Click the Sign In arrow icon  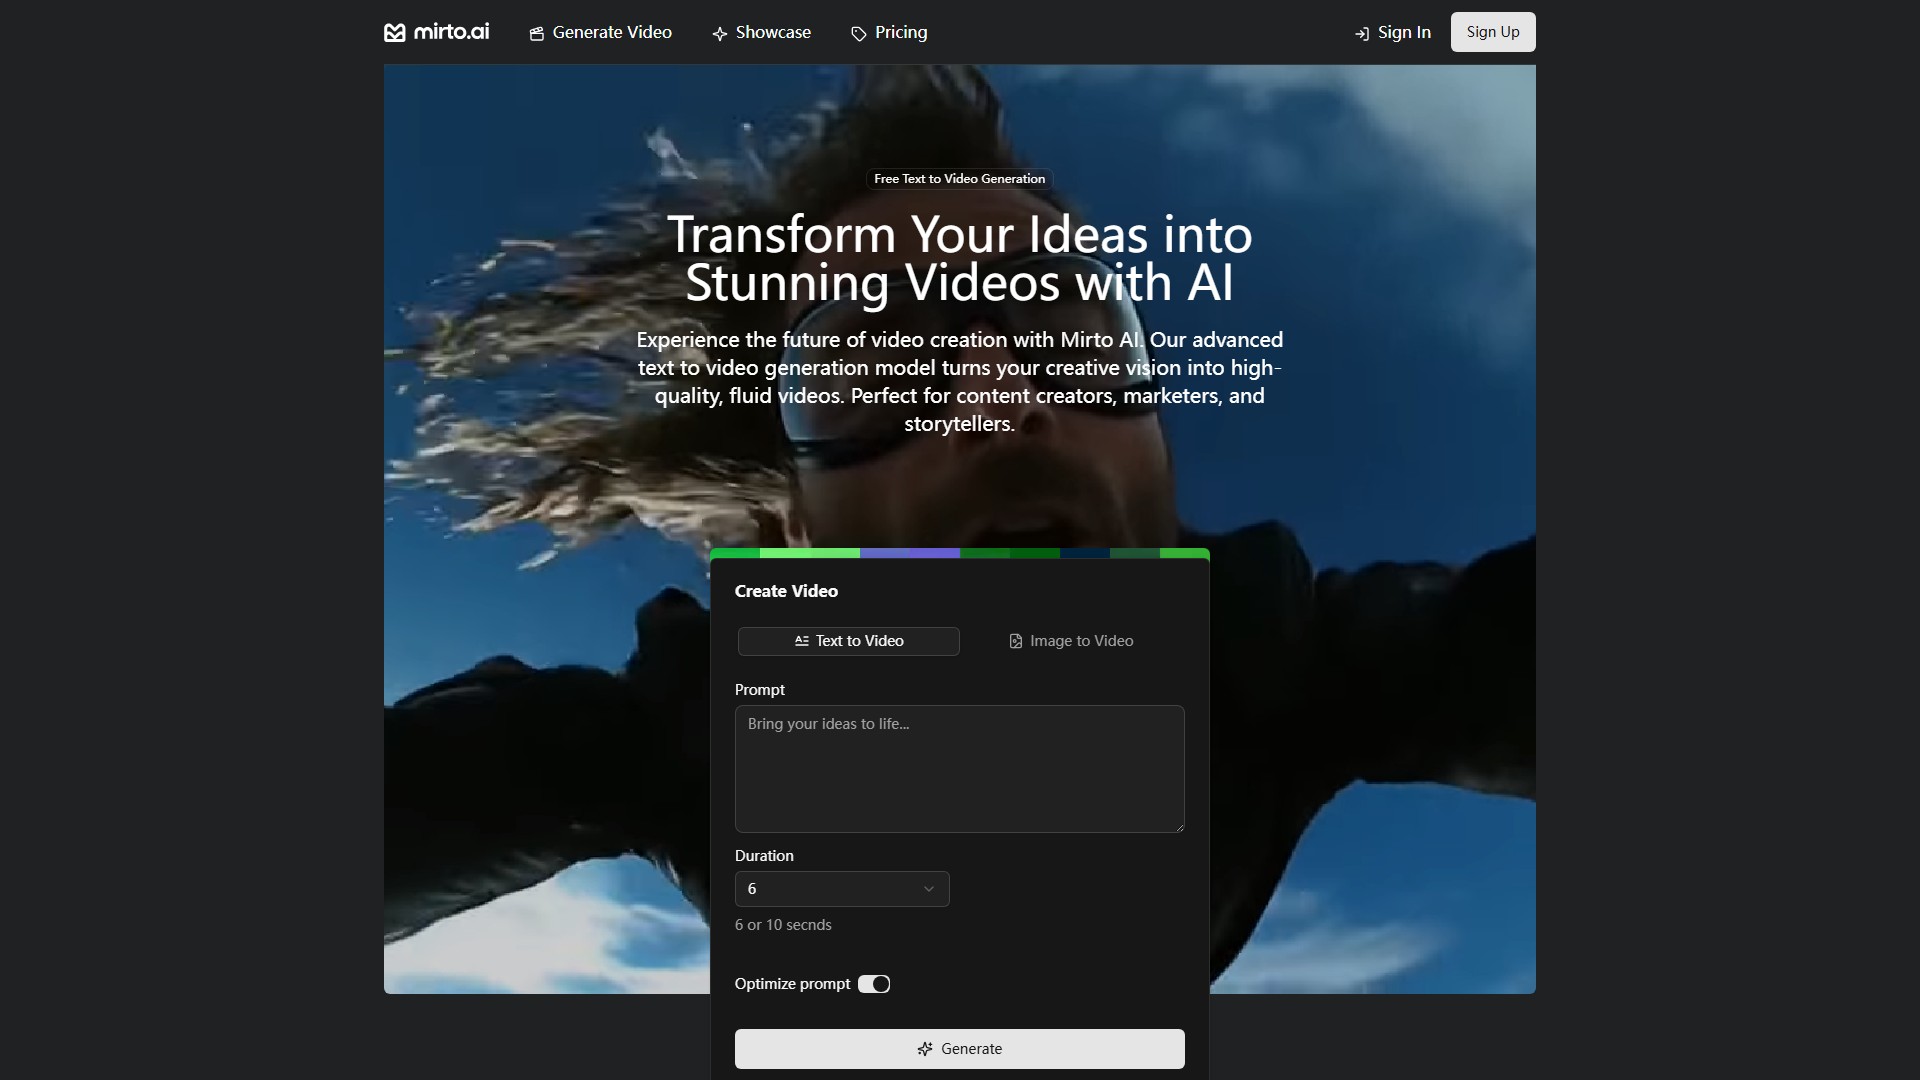(x=1362, y=34)
